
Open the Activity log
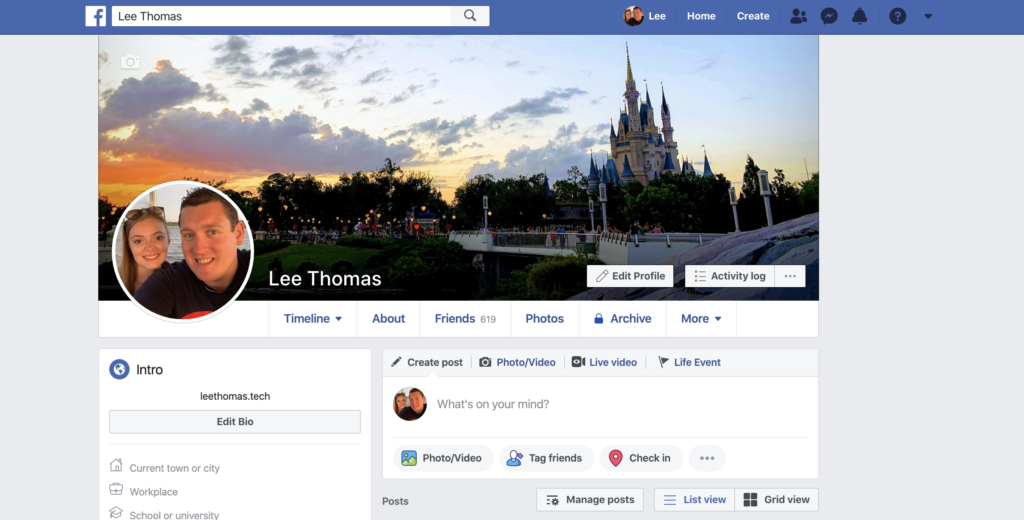coord(729,276)
